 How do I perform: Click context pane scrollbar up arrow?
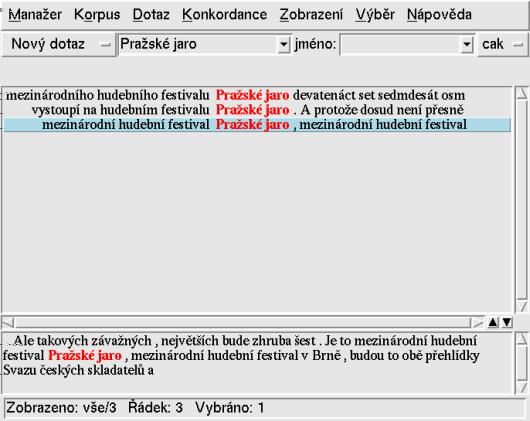tap(522, 339)
